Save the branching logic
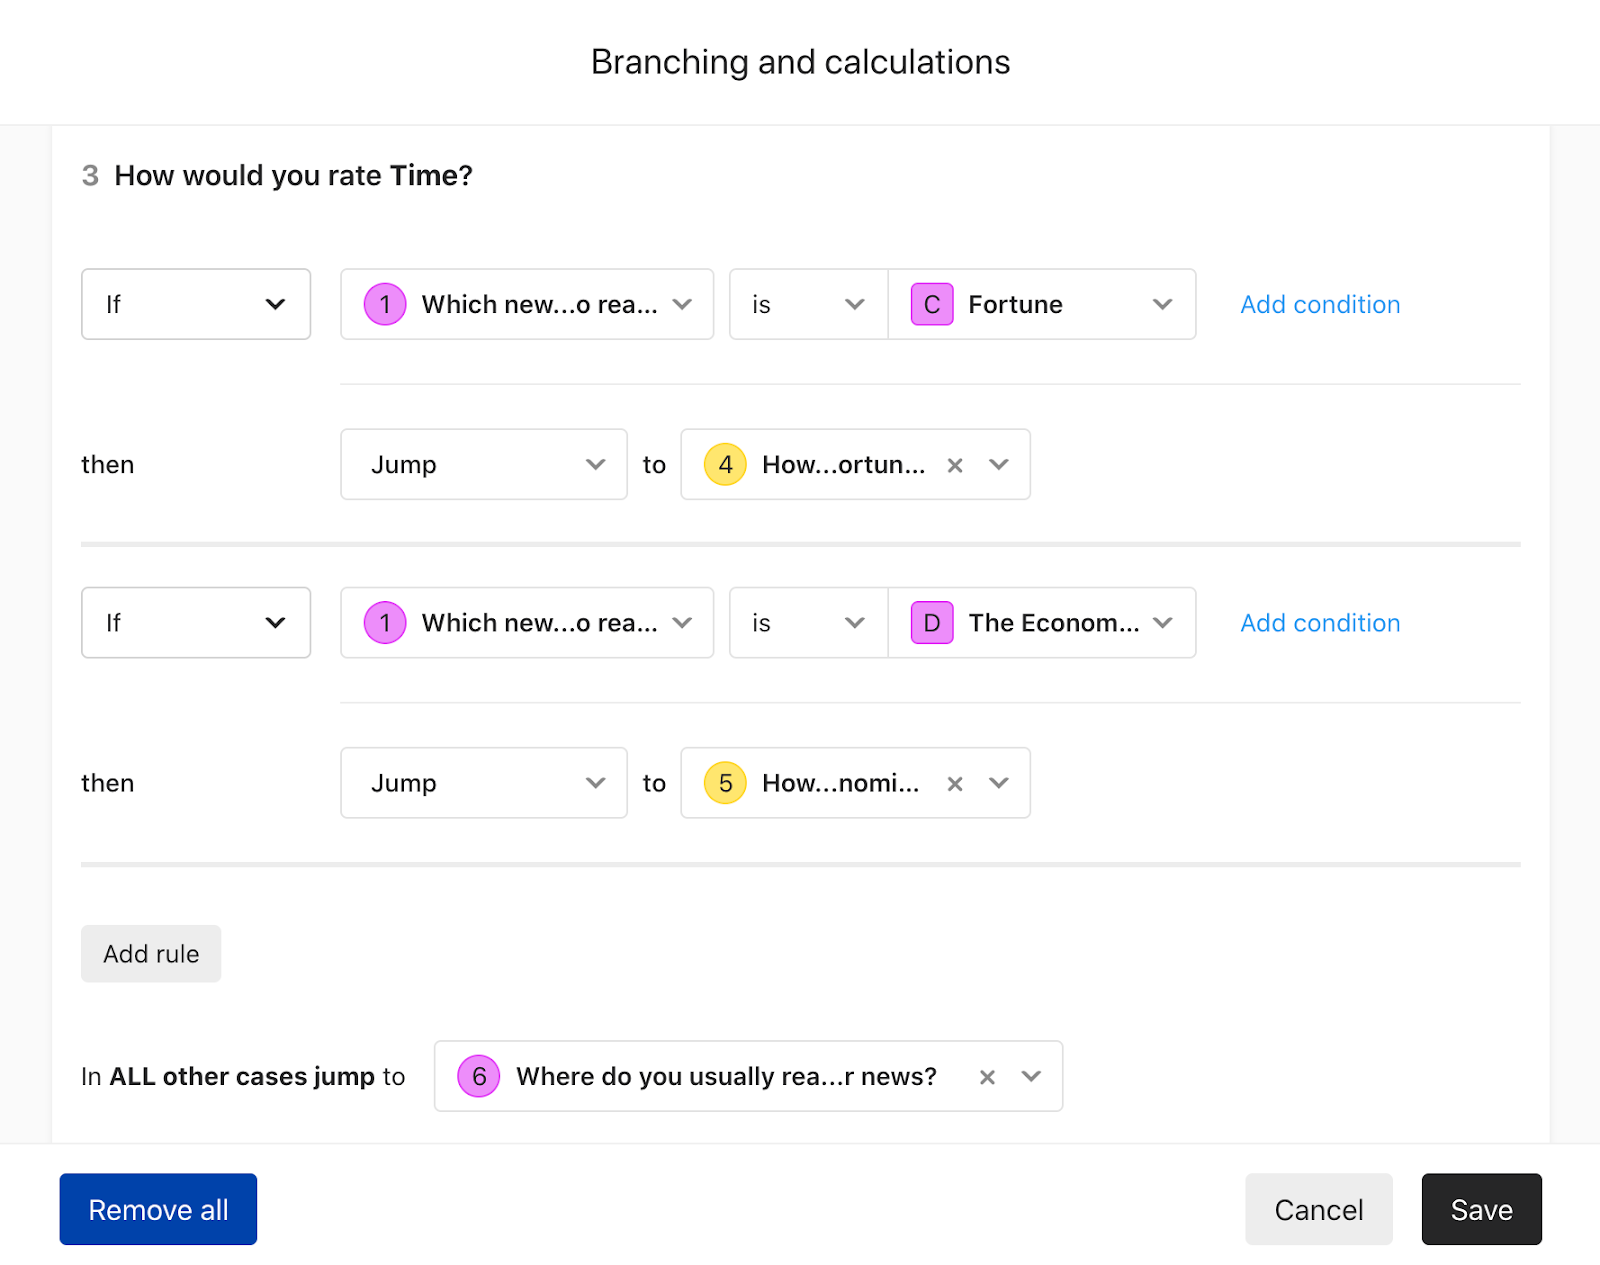The height and width of the screenshot is (1265, 1600). pyautogui.click(x=1481, y=1209)
